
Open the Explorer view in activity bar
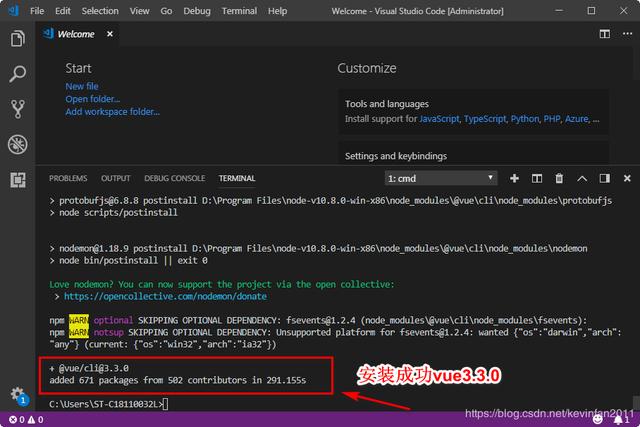pyautogui.click(x=18, y=39)
